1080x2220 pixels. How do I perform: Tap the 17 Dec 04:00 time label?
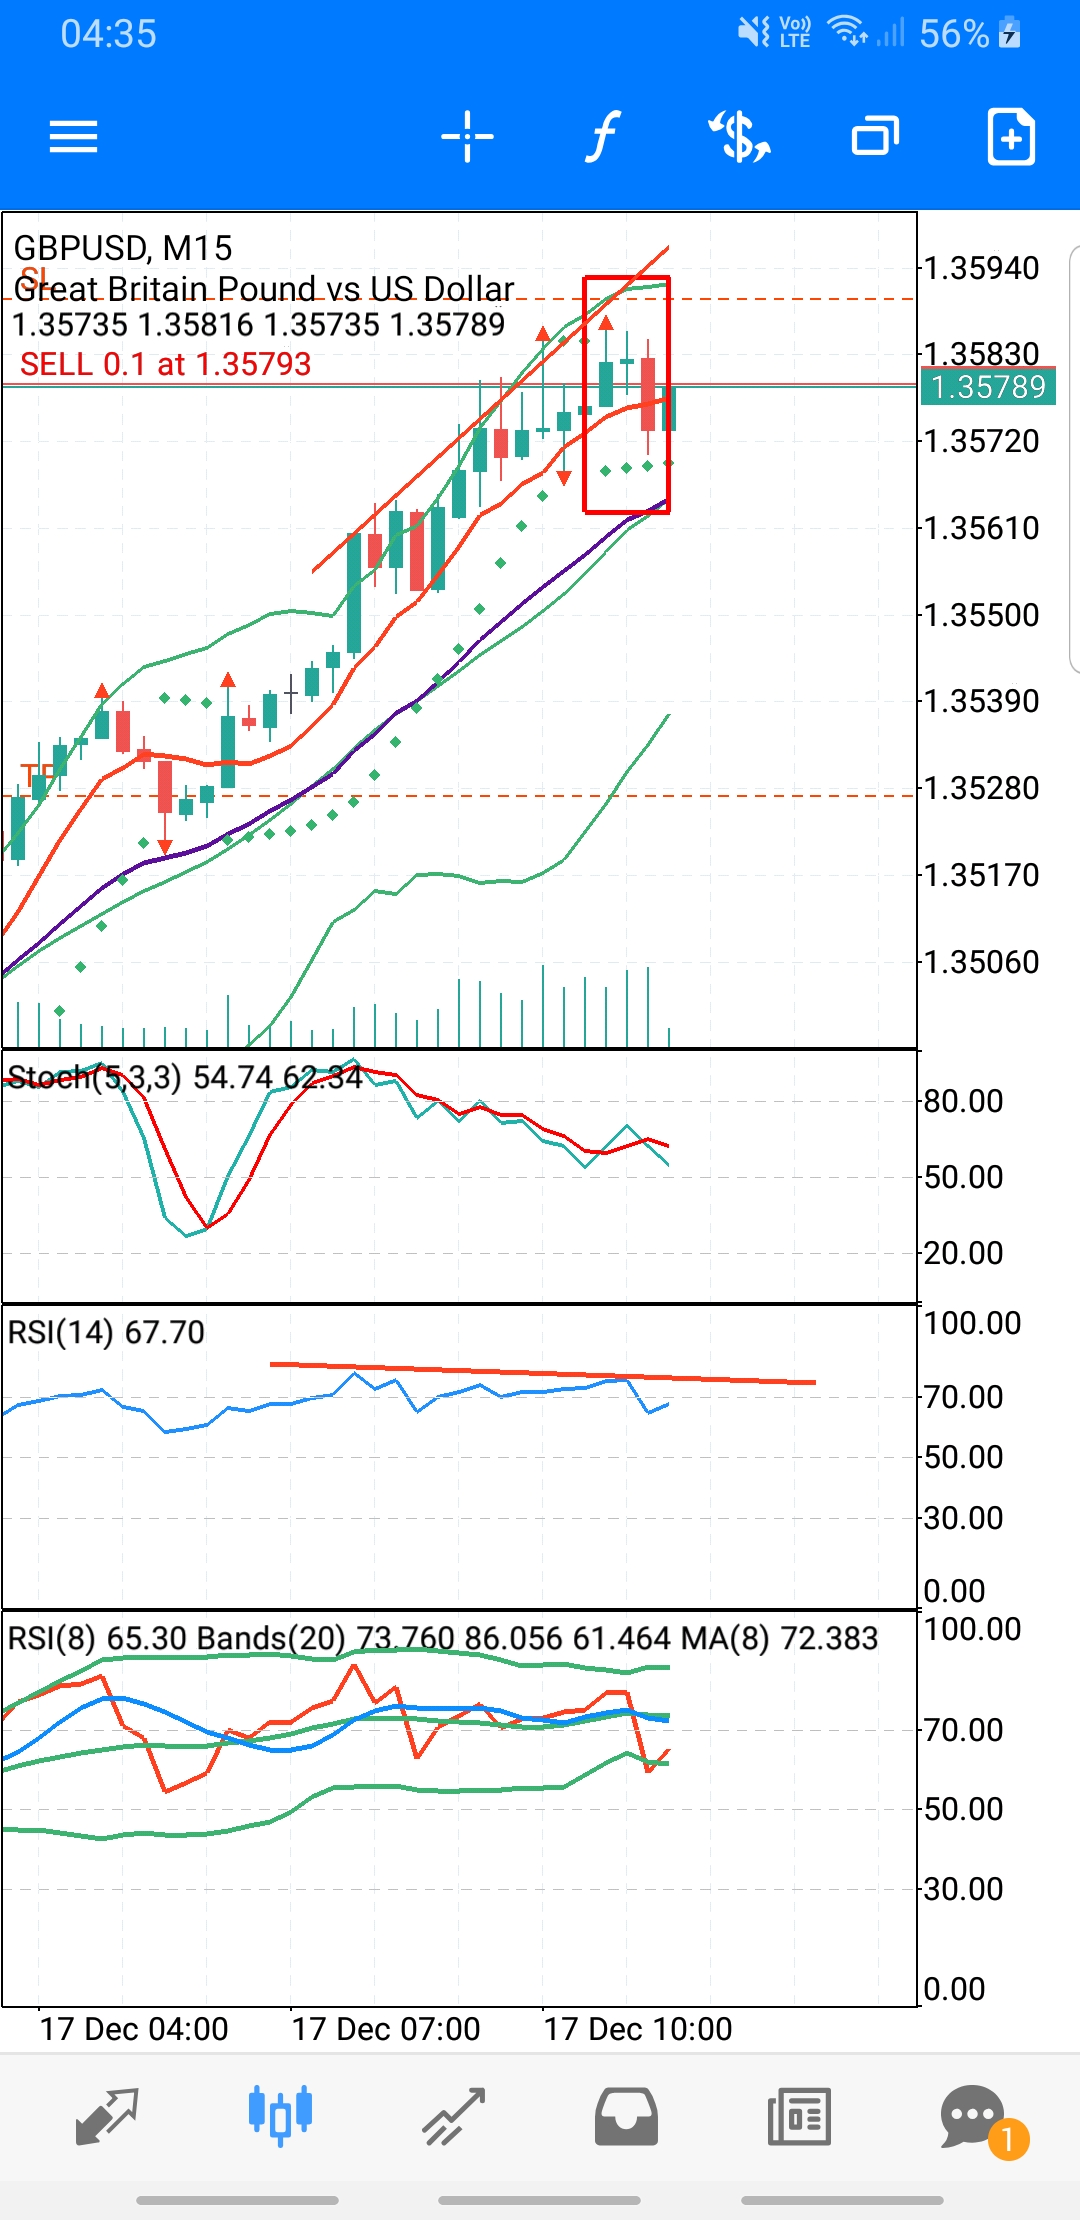tap(134, 2029)
